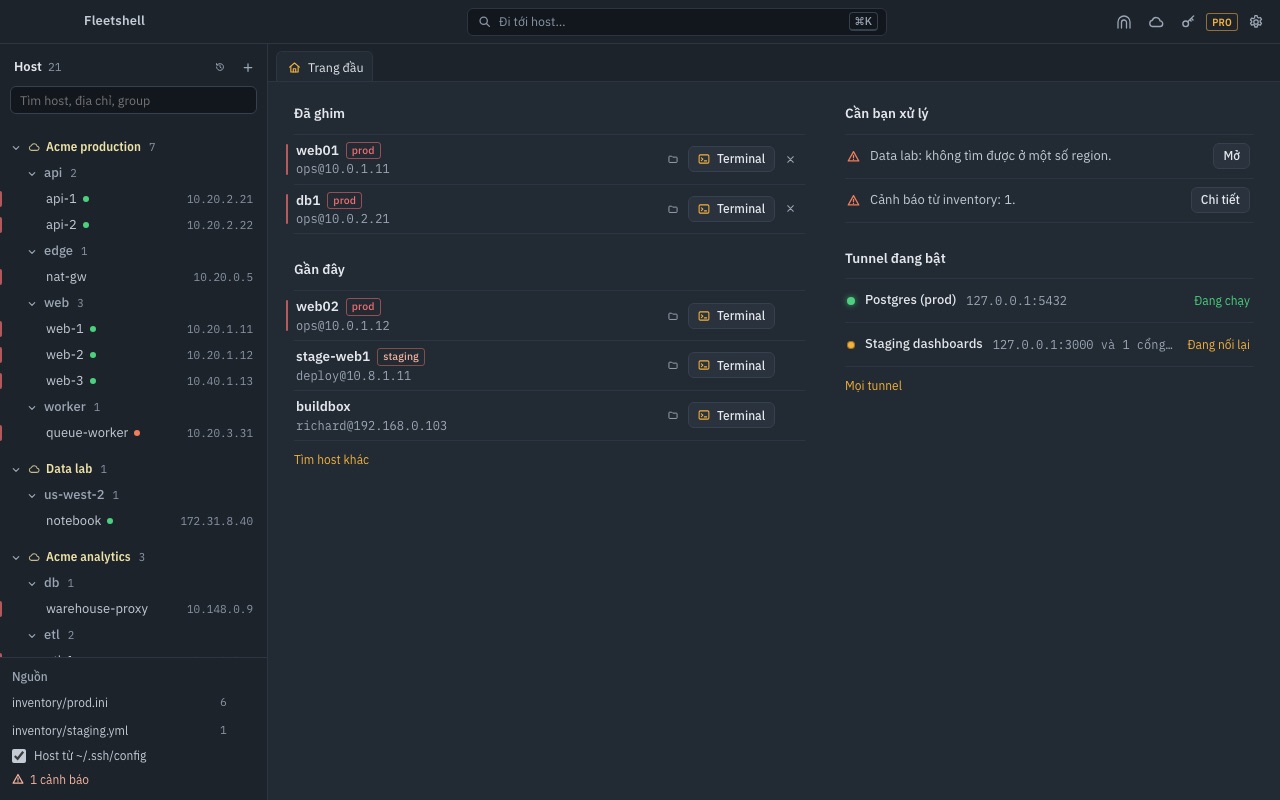Collapse the worker subgroup
This screenshot has height=800, width=1280.
32,407
